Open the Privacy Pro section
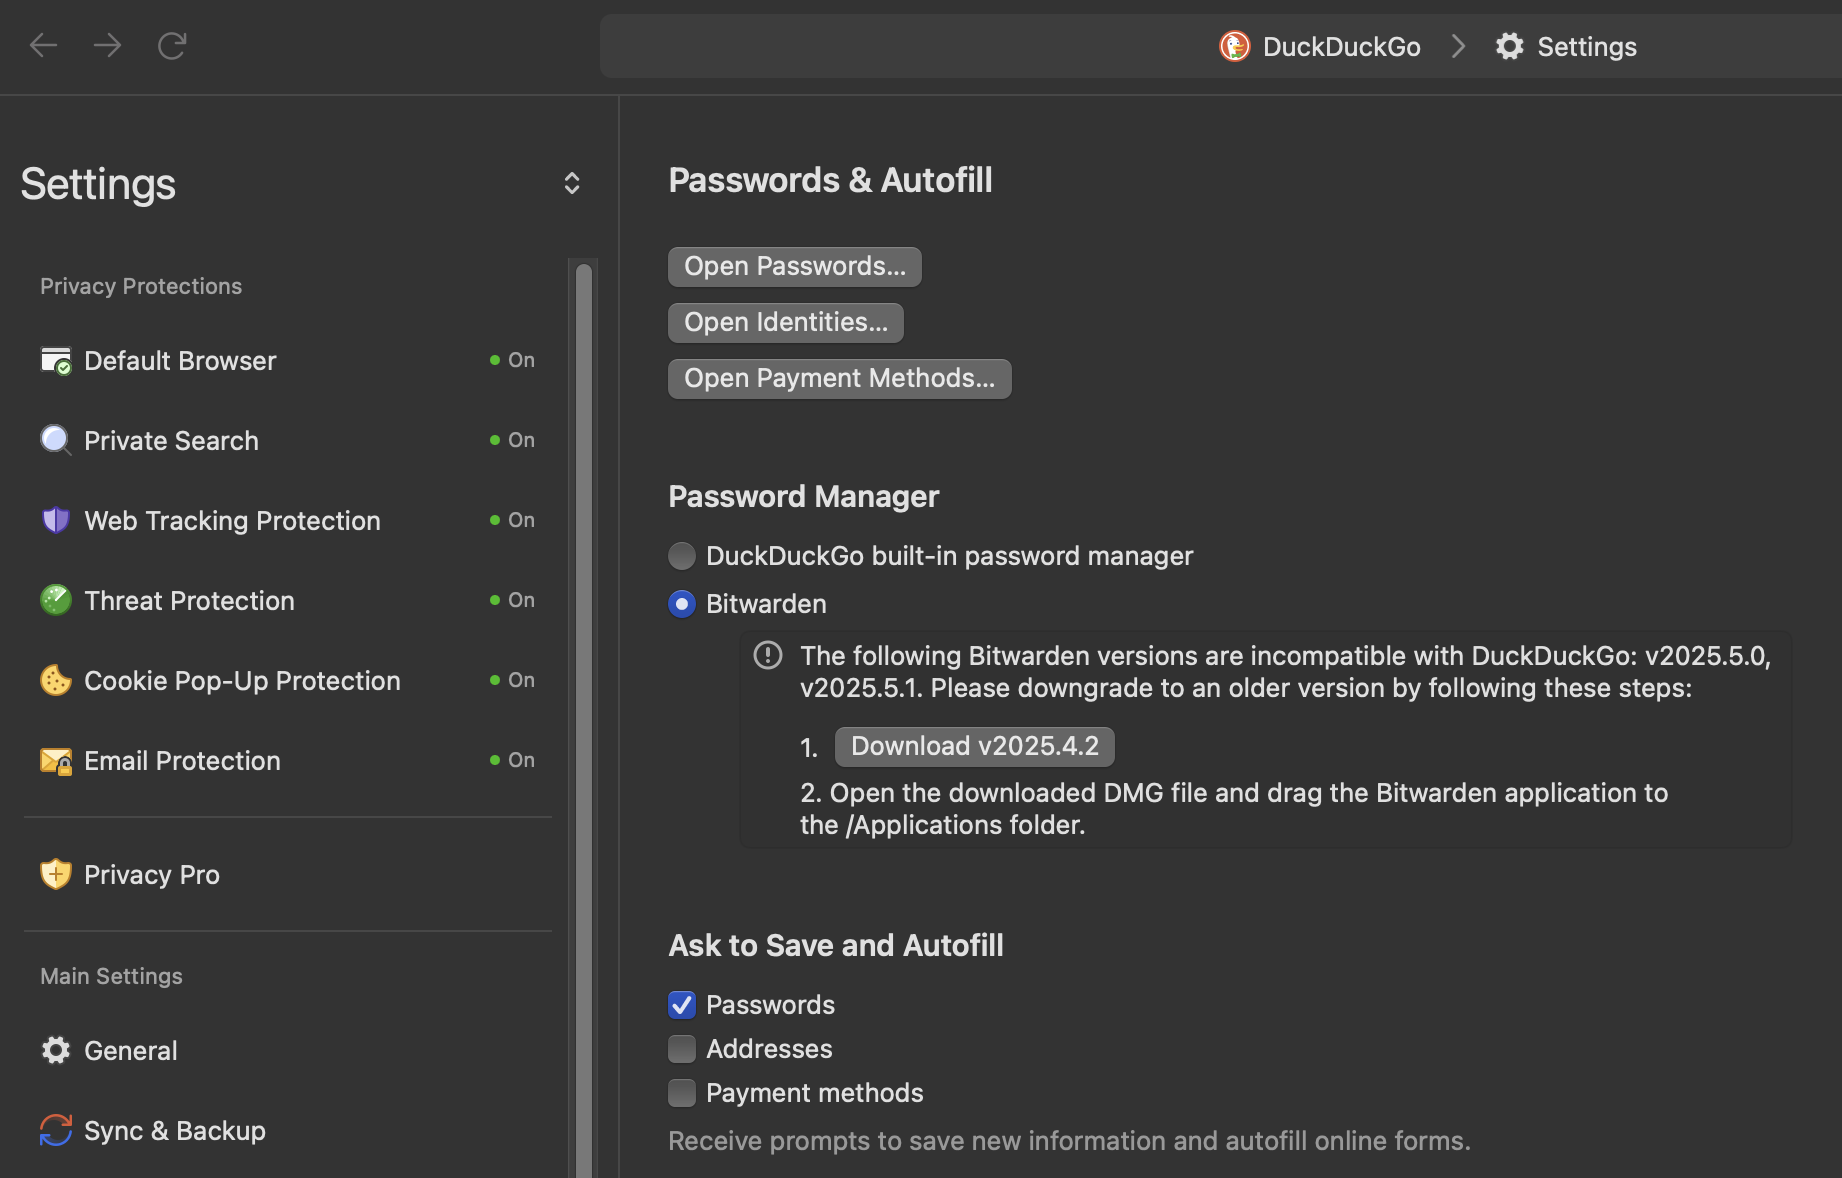The width and height of the screenshot is (1842, 1178). pos(288,874)
